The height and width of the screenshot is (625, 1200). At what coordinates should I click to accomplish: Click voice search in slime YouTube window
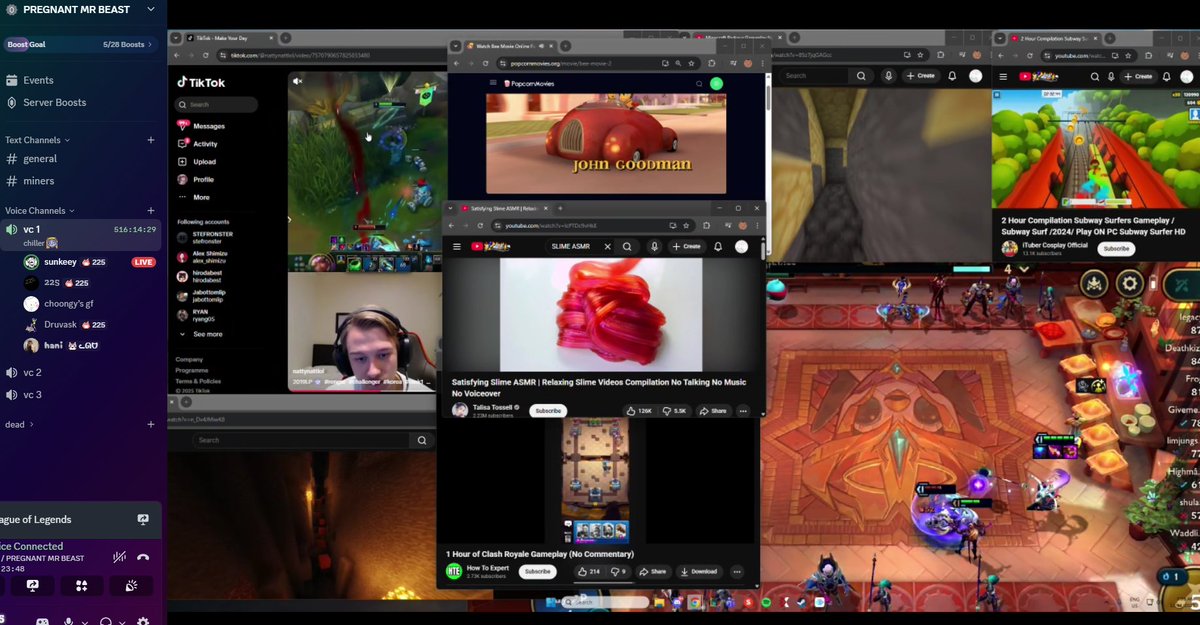tap(655, 247)
